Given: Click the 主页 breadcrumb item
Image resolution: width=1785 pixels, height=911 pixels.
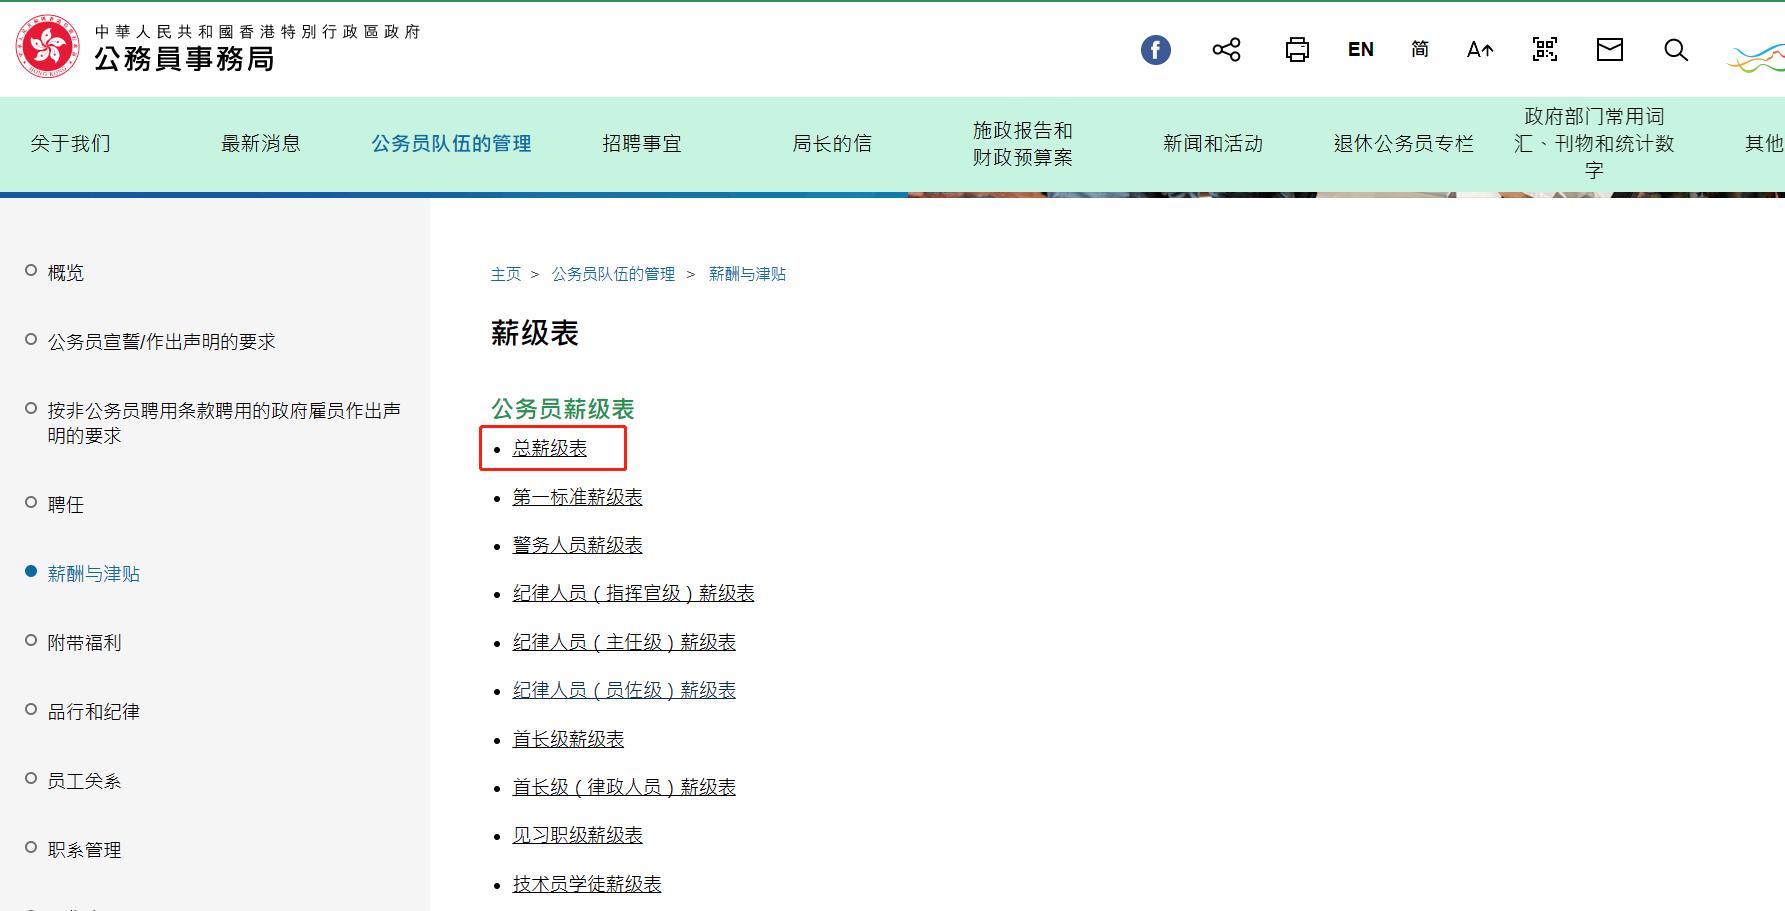Looking at the screenshot, I should pyautogui.click(x=506, y=273).
